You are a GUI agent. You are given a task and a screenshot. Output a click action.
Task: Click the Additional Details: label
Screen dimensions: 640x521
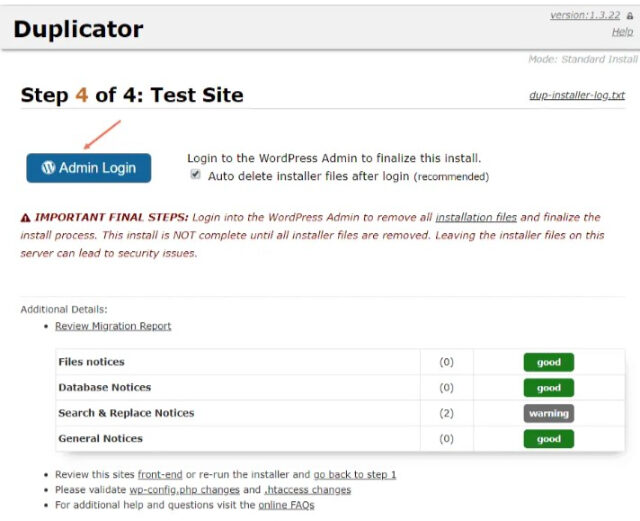[x=64, y=309]
